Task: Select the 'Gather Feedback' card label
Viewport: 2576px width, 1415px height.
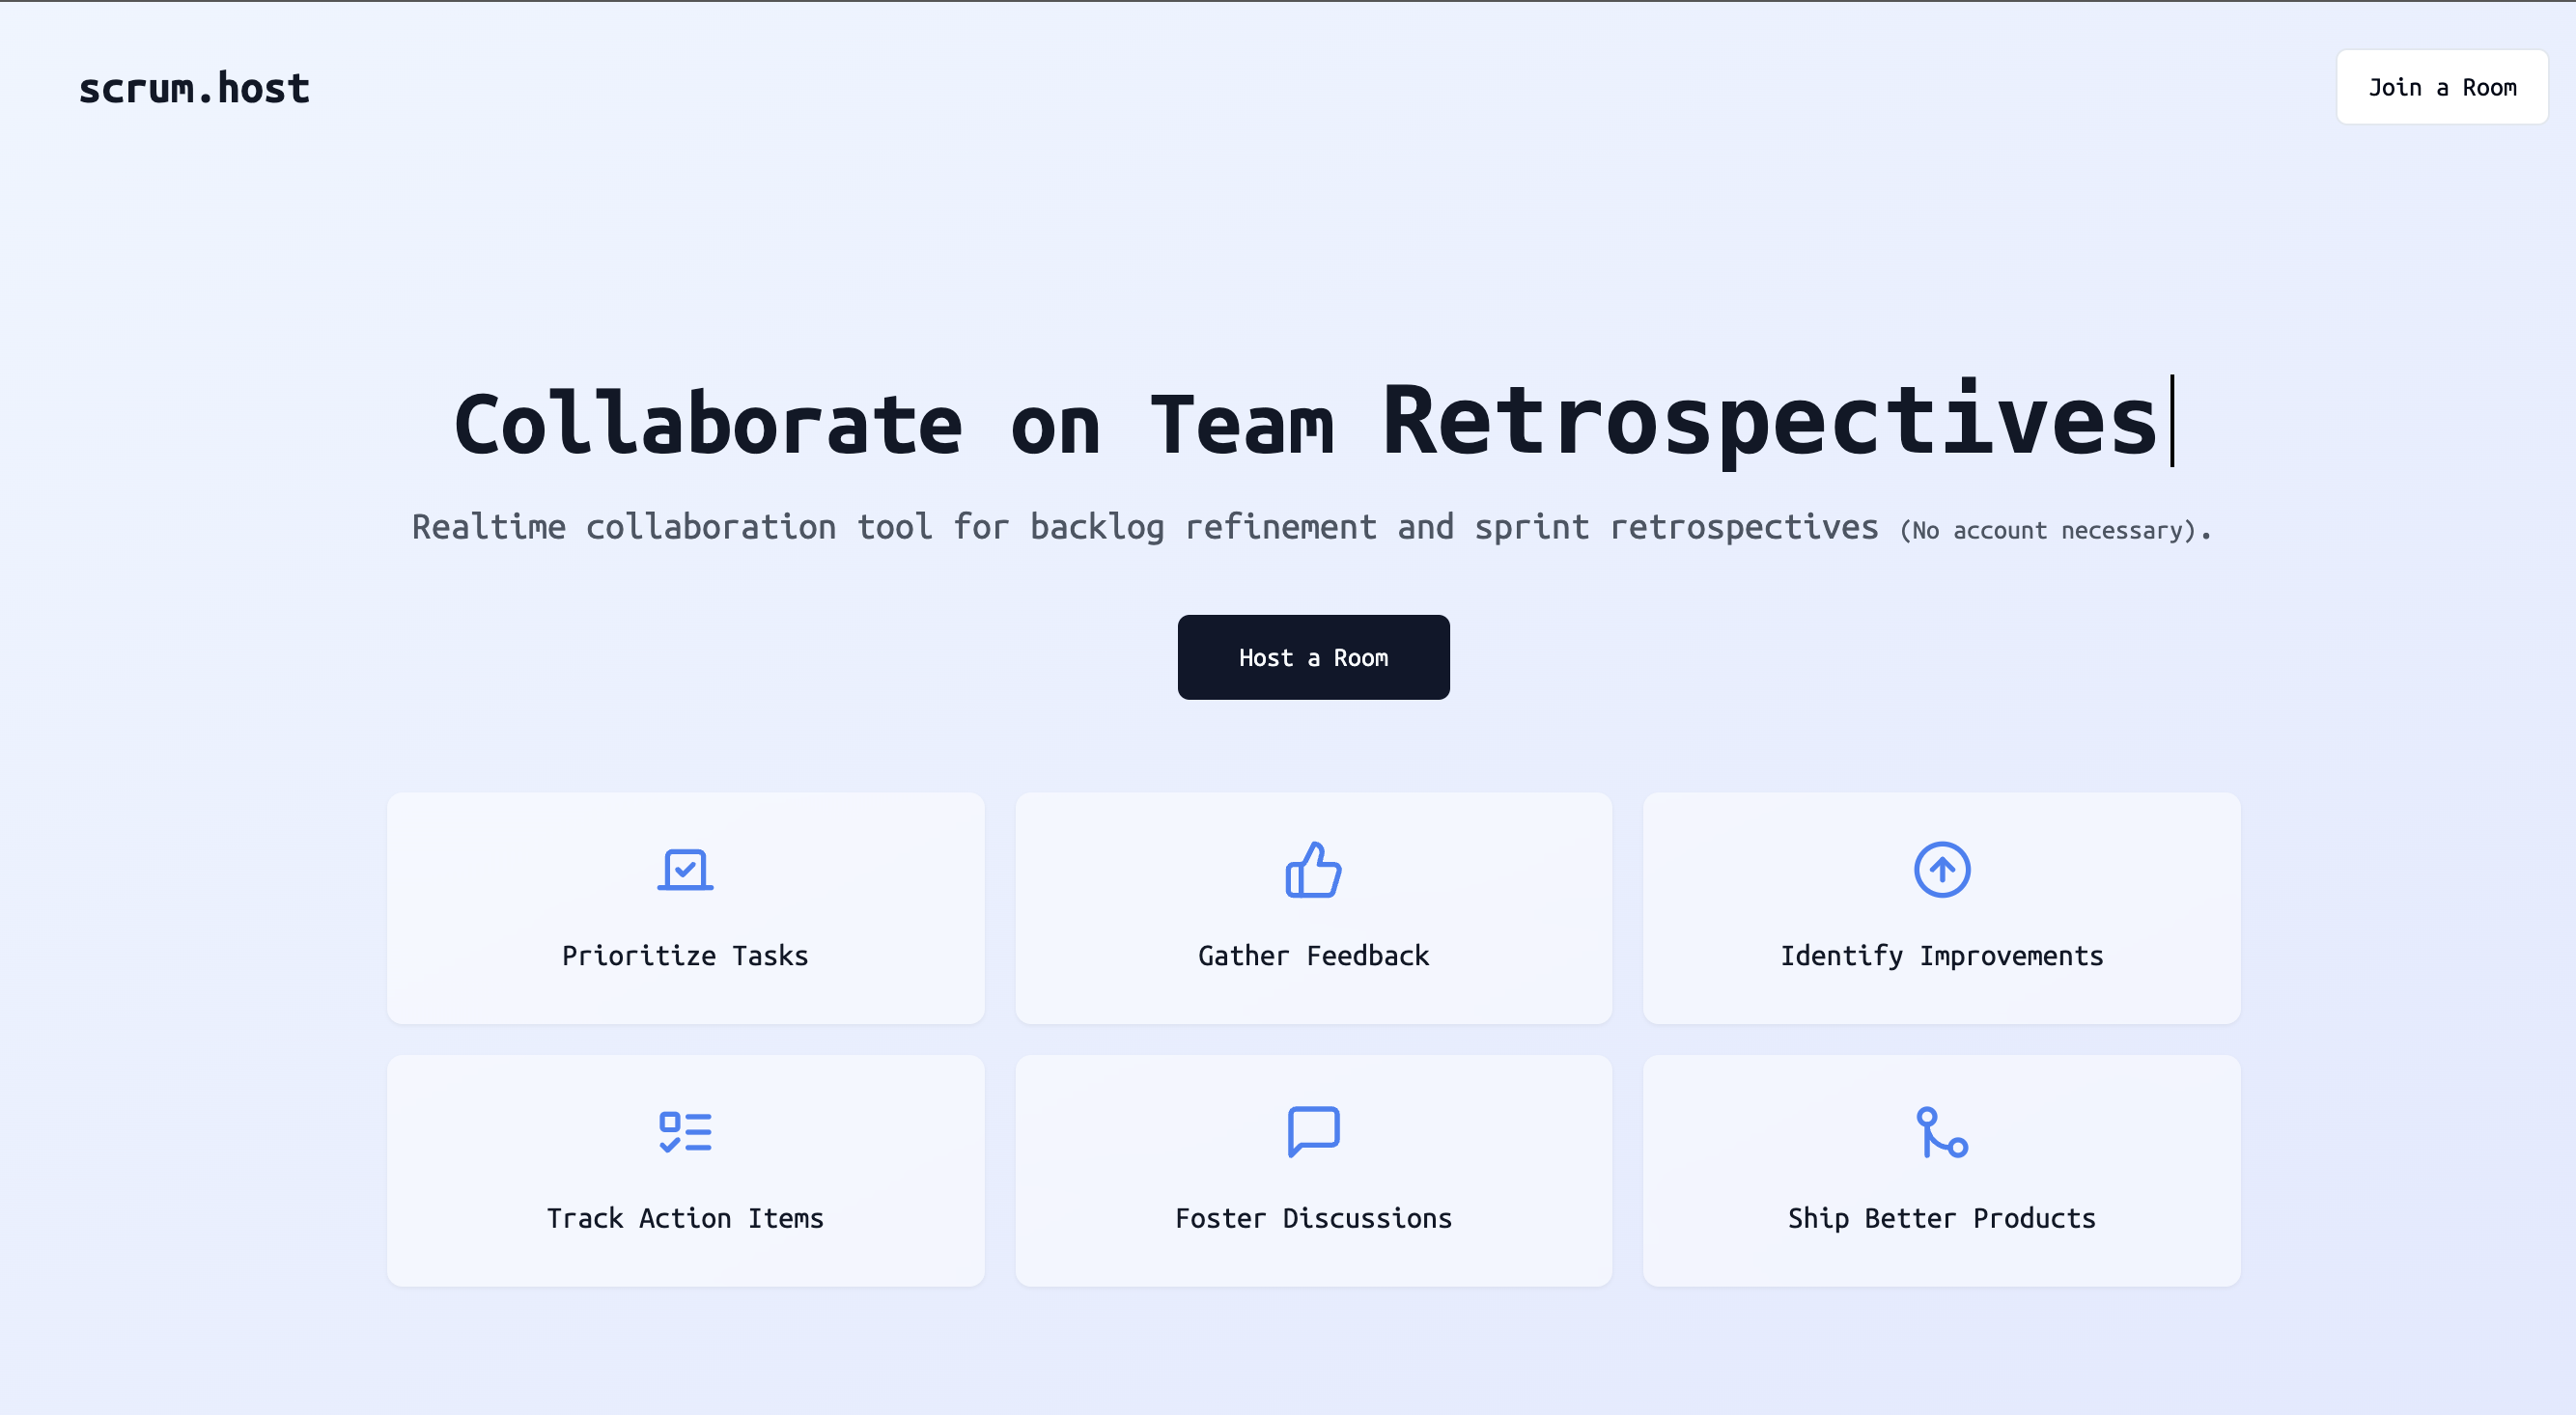Action: 1313,956
